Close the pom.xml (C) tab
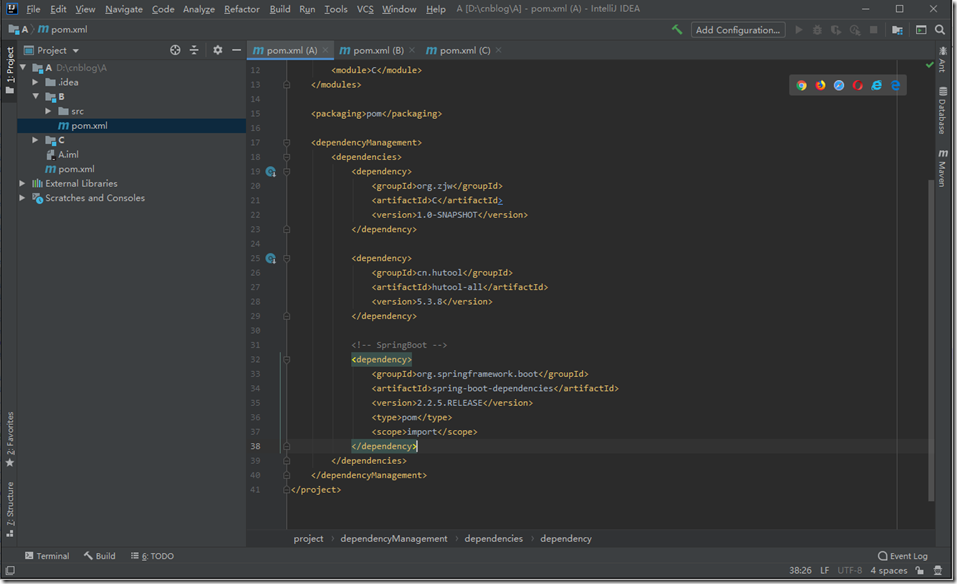 tap(498, 50)
